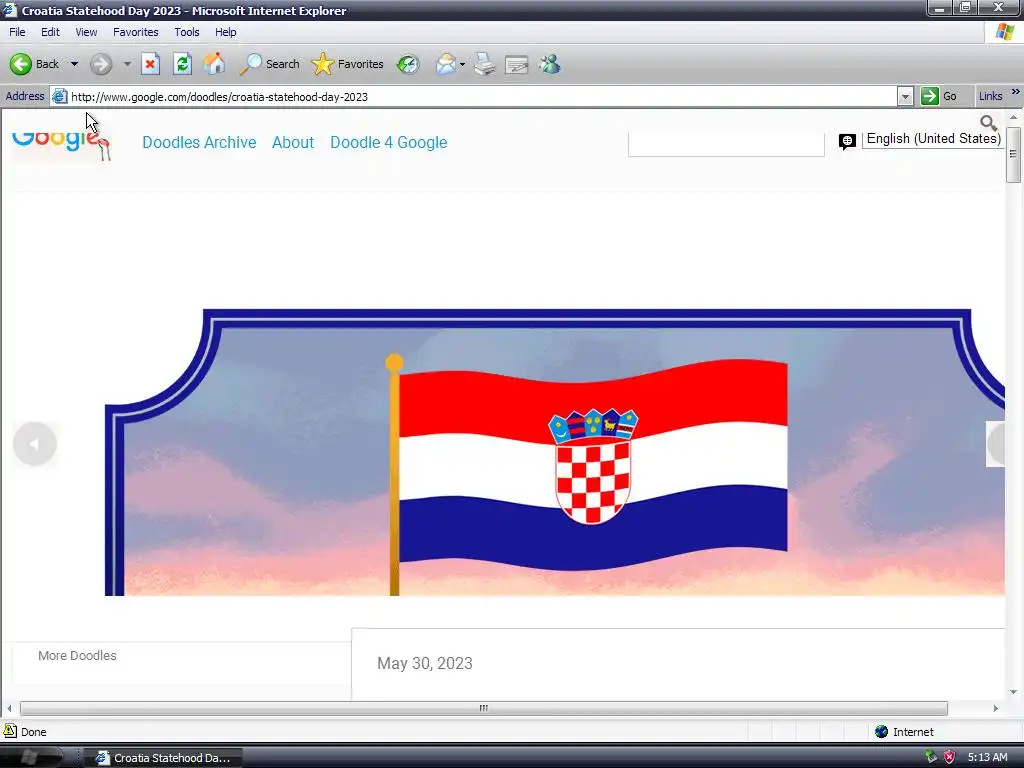Open the Doodles Archive link

tap(199, 142)
